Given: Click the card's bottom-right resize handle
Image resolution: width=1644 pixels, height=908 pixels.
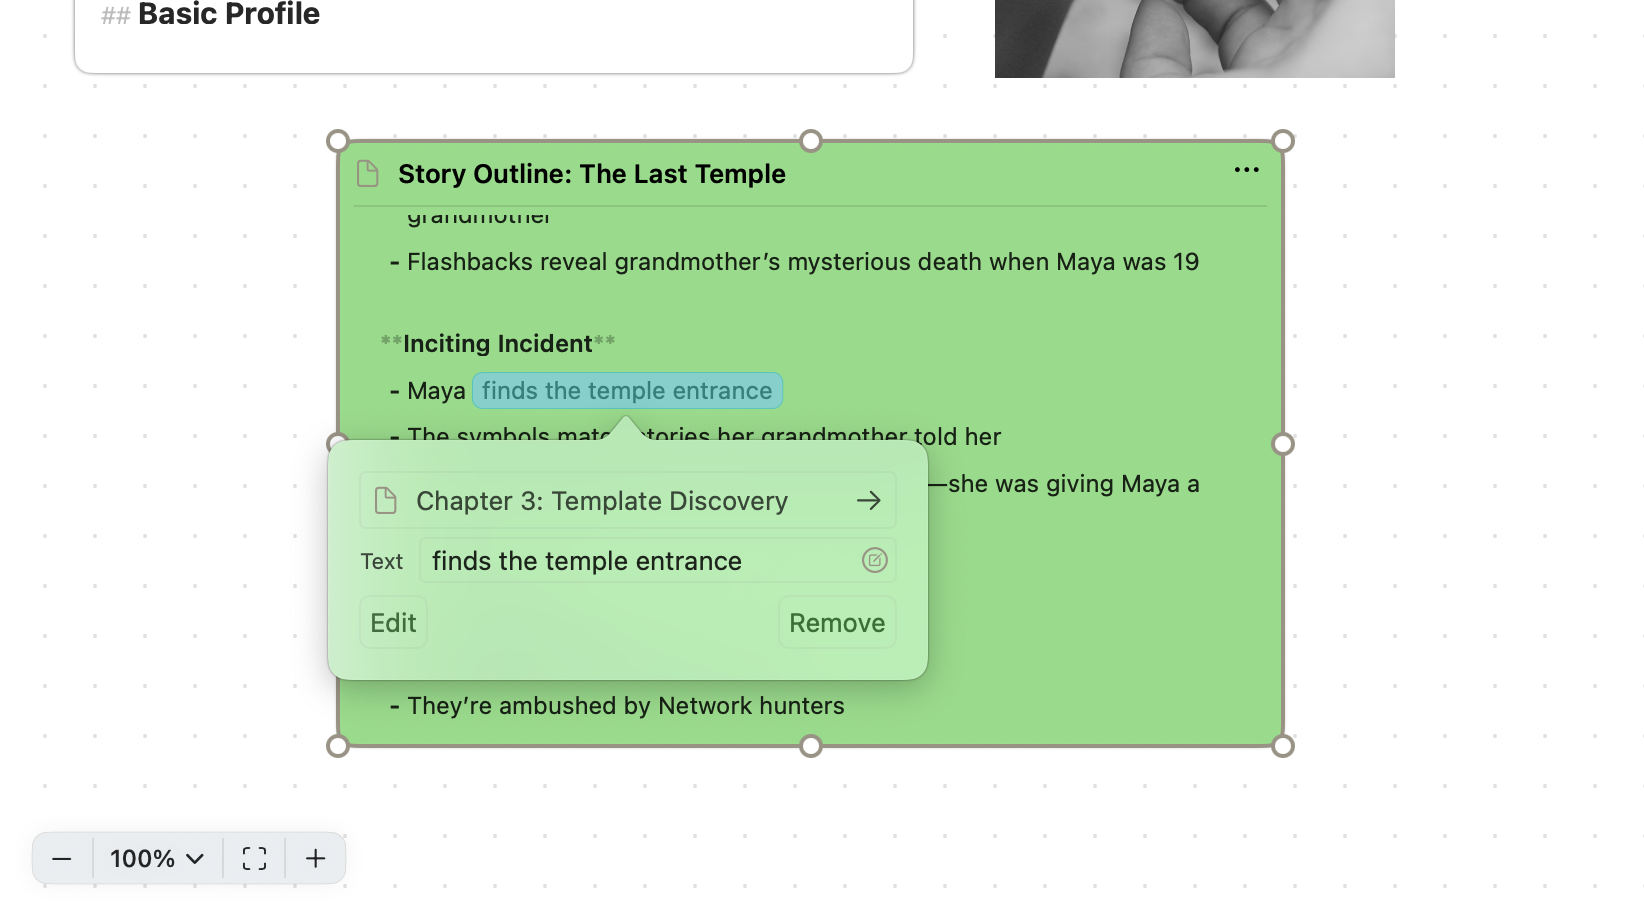Looking at the screenshot, I should pos(1283,746).
